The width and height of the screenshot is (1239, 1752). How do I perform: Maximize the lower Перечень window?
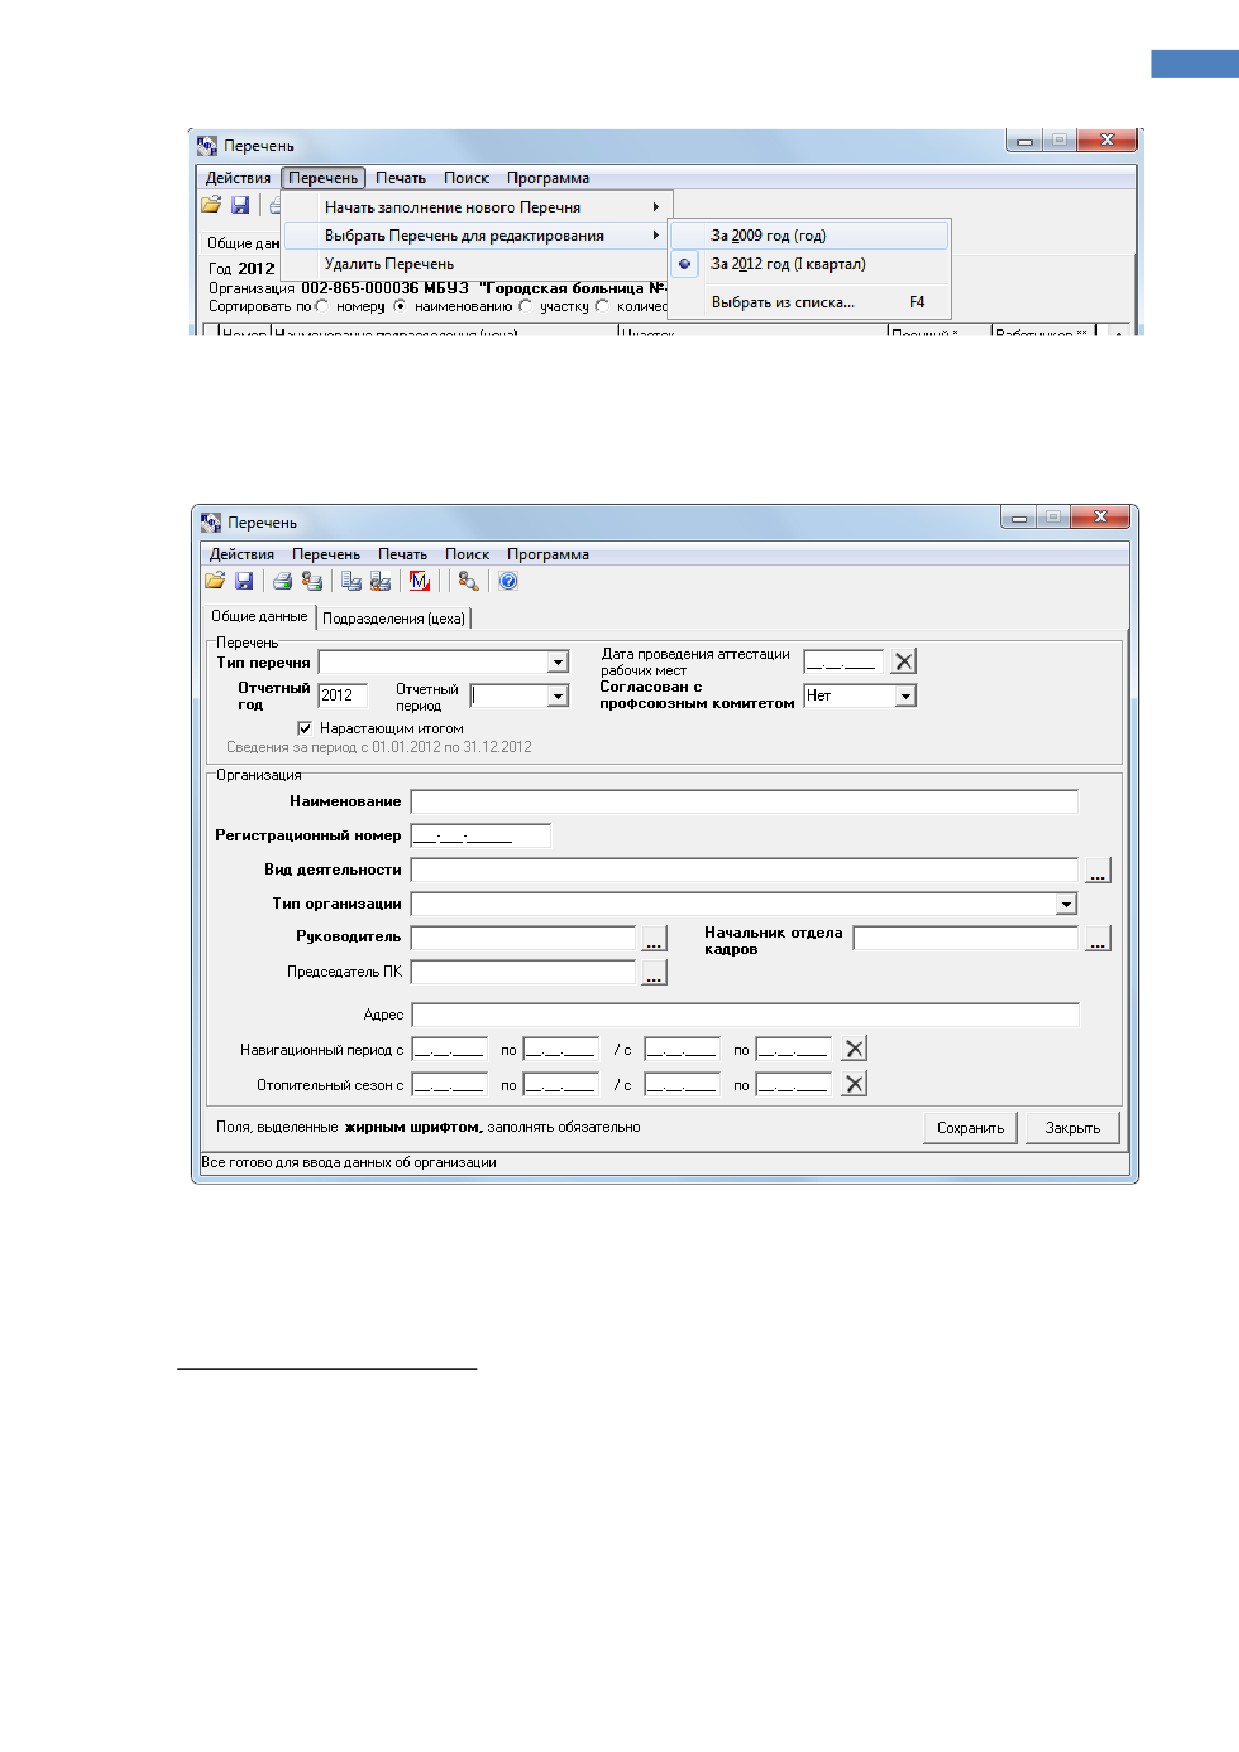[1053, 517]
